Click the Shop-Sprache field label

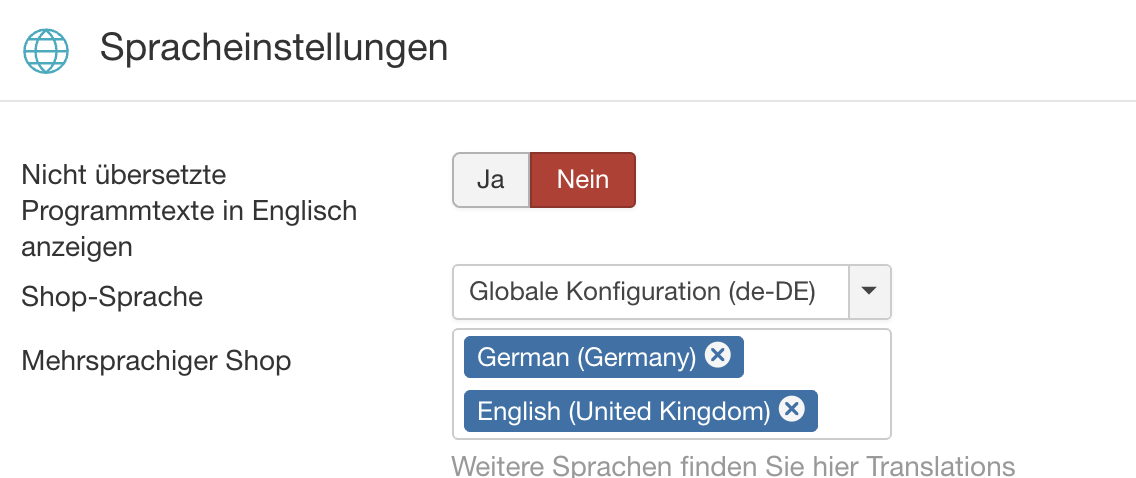coord(112,297)
